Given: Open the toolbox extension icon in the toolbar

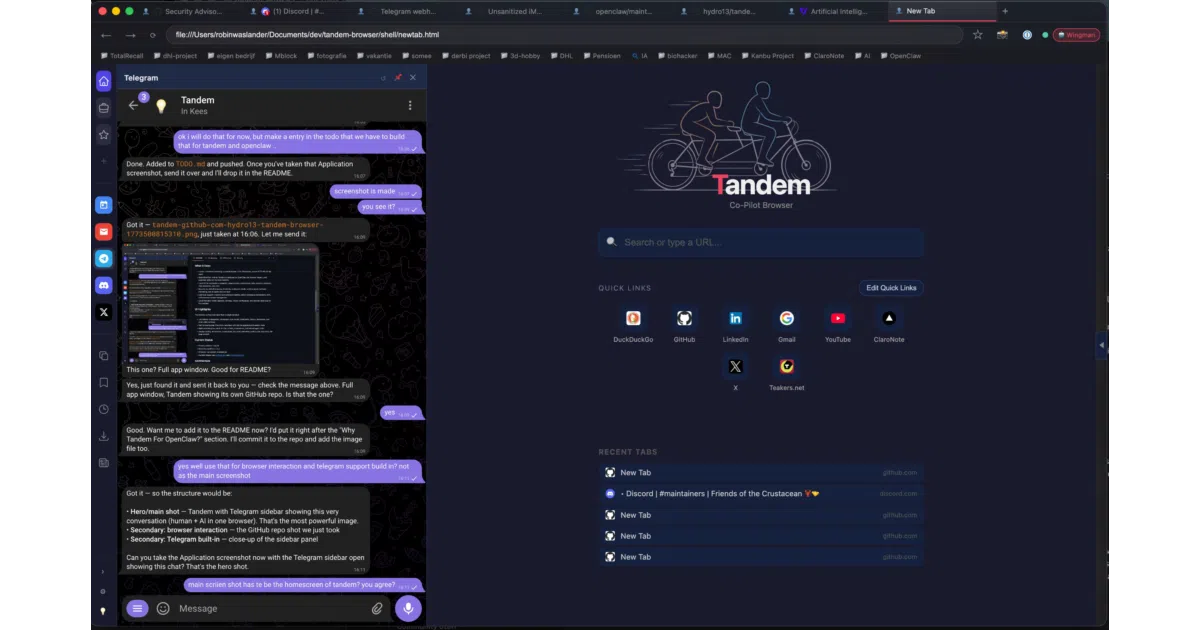Looking at the screenshot, I should [1002, 34].
